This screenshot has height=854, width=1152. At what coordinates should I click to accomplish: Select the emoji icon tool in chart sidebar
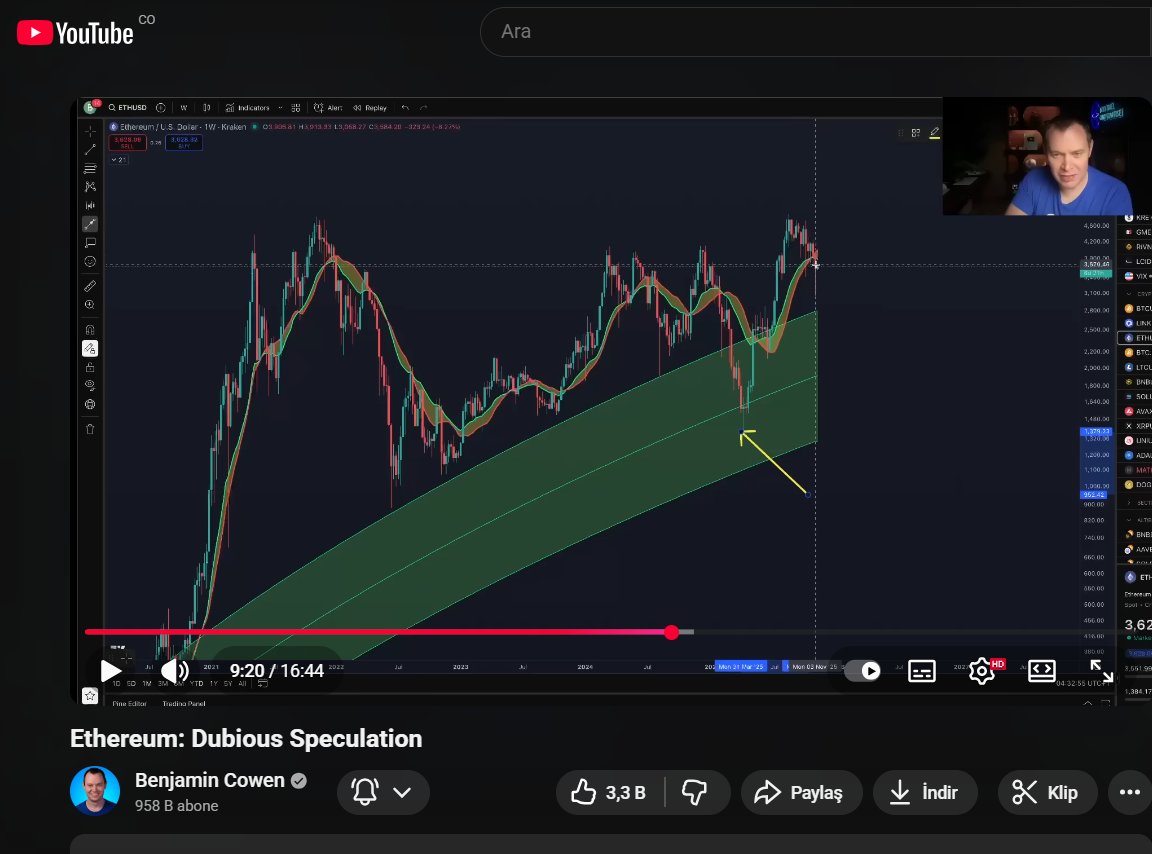(90, 262)
